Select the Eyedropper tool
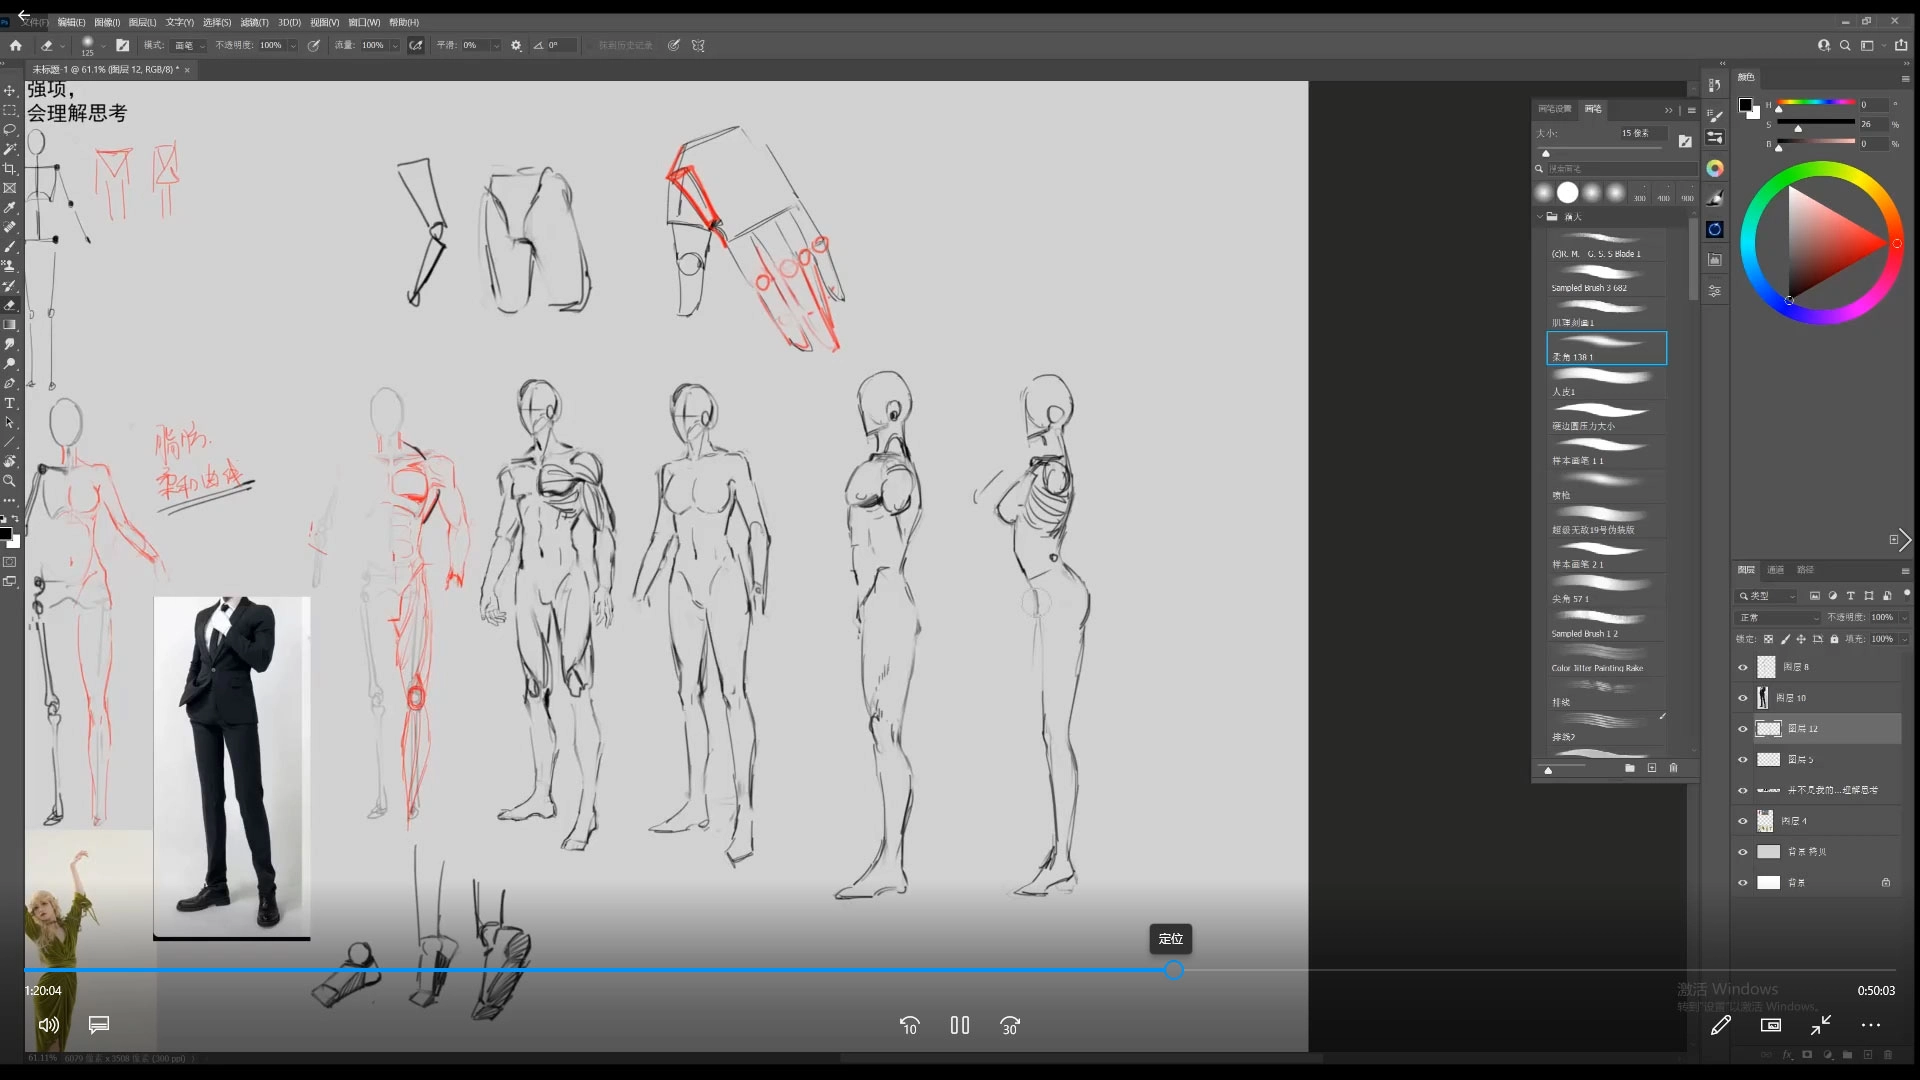The height and width of the screenshot is (1080, 1920). [10, 207]
